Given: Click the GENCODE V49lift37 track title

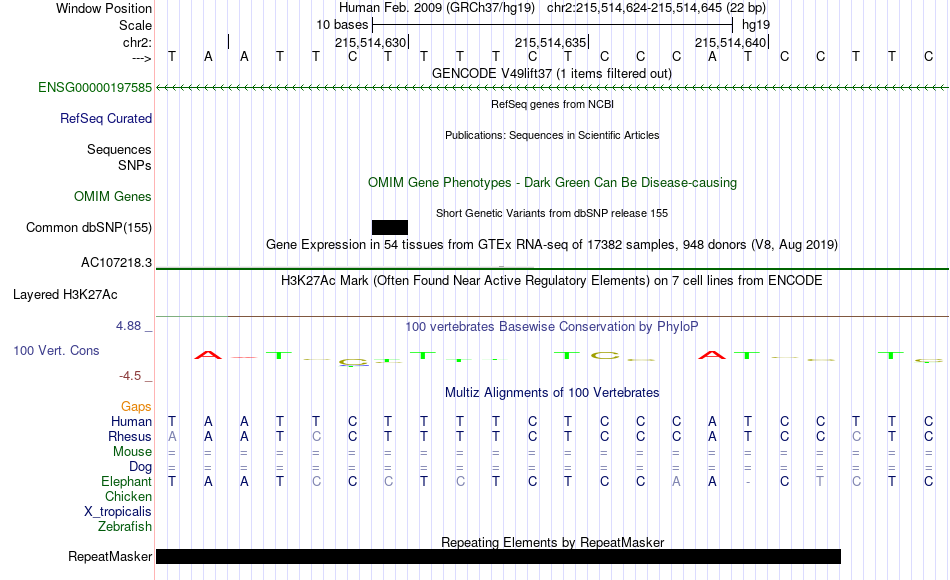Looking at the screenshot, I should pos(551,73).
